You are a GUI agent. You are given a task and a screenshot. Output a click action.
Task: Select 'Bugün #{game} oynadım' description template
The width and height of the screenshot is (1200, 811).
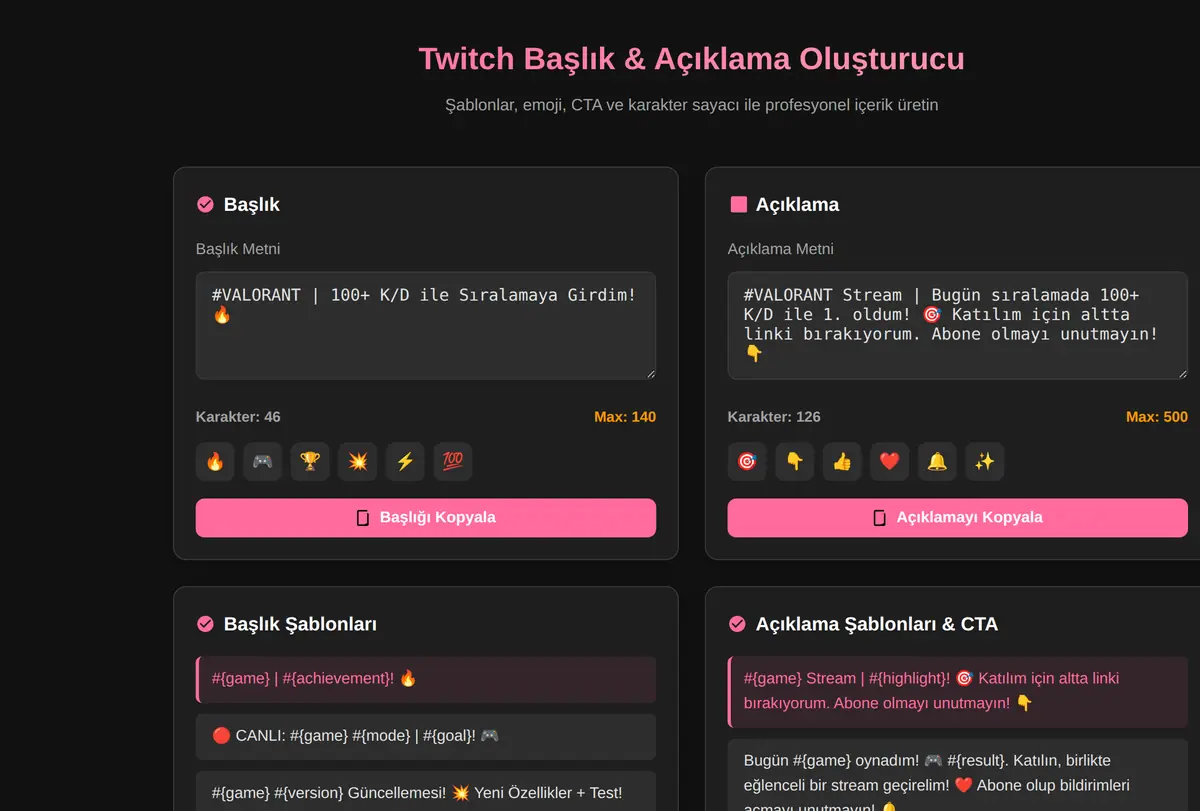[958, 775]
